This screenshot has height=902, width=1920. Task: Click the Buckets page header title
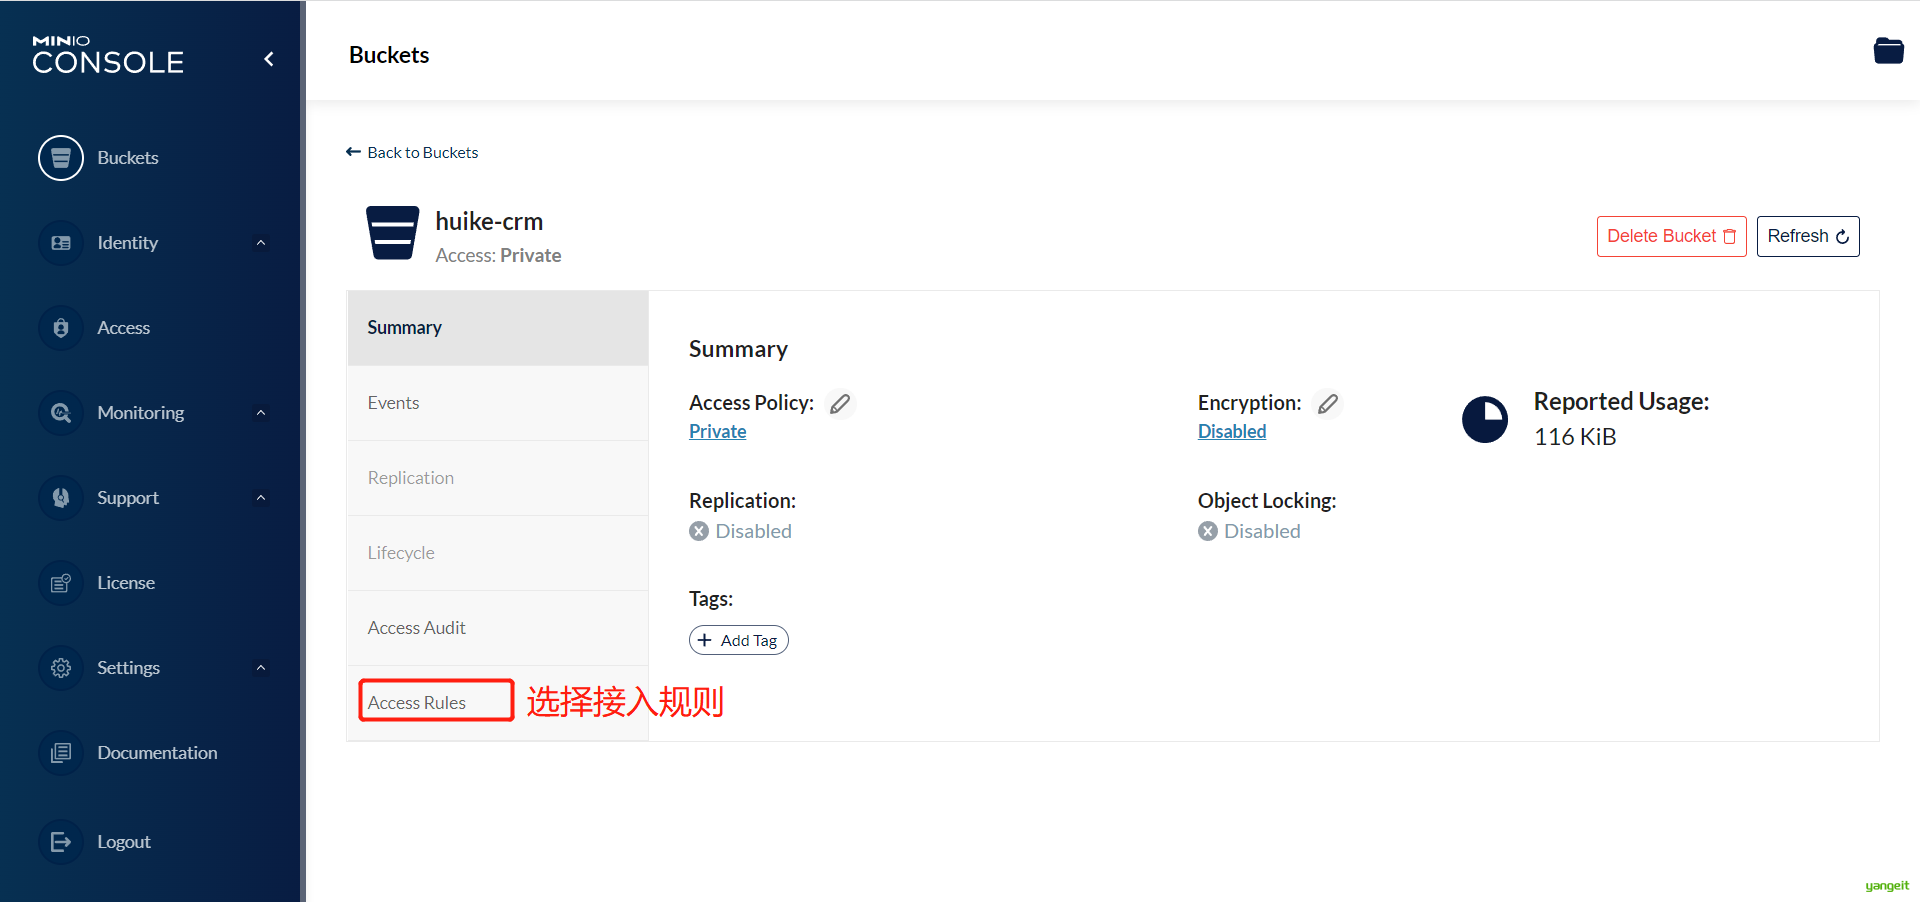[389, 55]
